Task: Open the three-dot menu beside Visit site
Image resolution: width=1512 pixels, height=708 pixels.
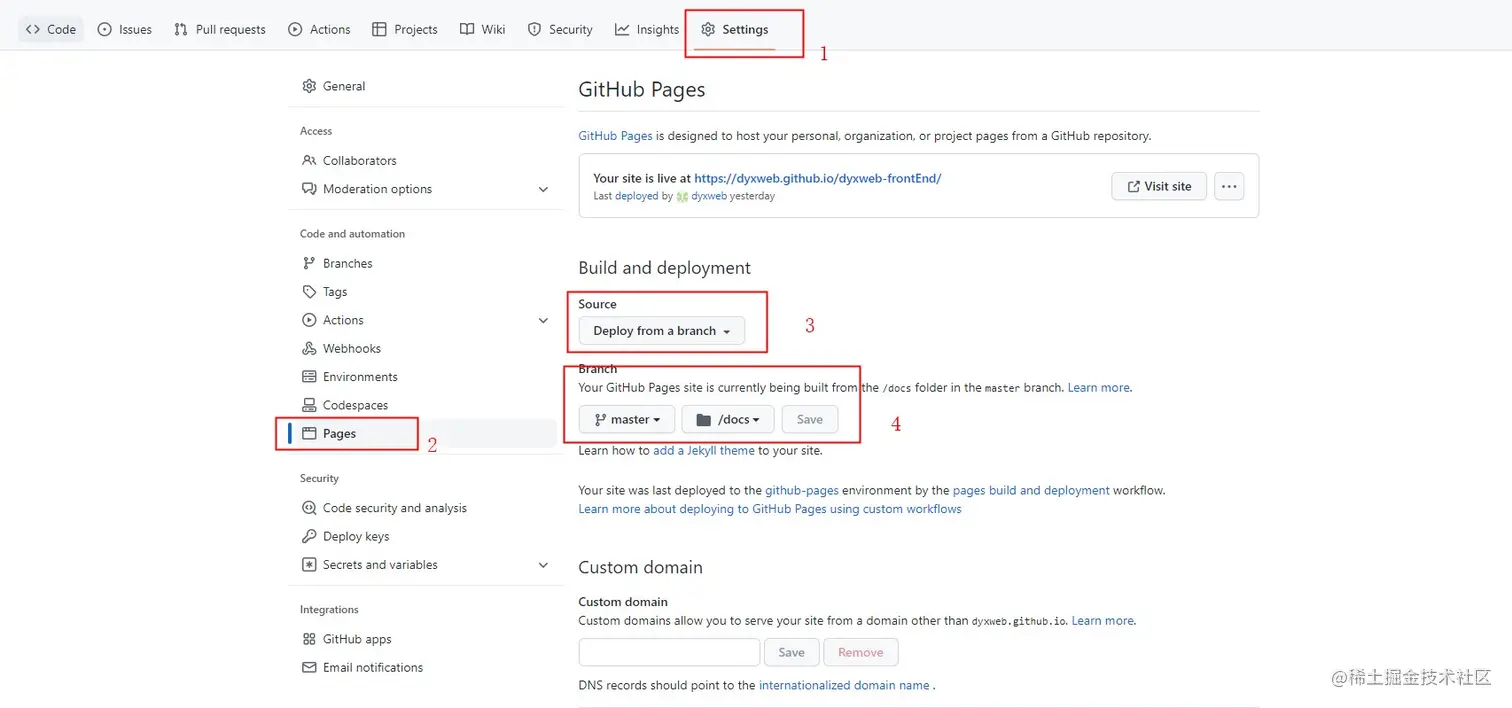Action: click(x=1229, y=186)
